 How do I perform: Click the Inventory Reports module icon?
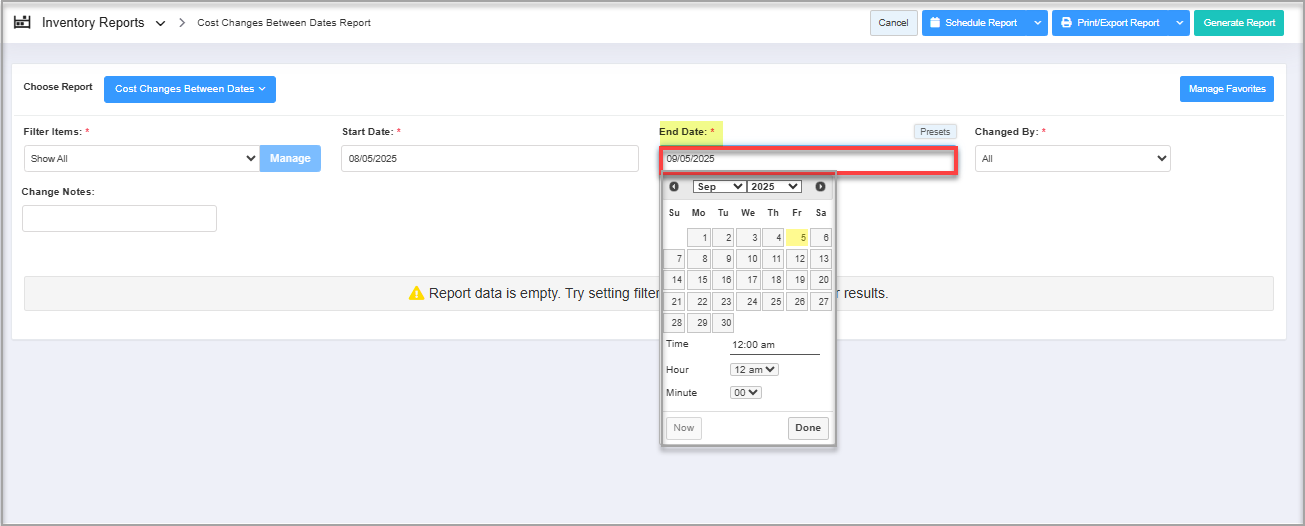22,22
